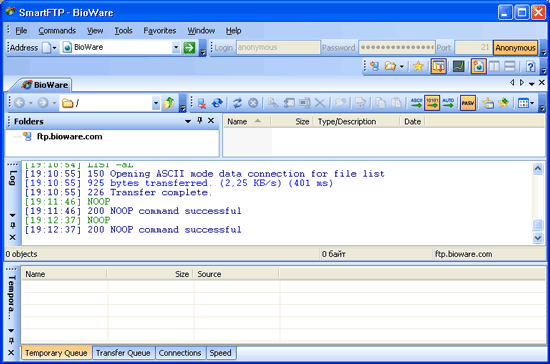Click the reconnect globe arrows icon
The height and width of the screenshot is (364, 550).
217,103
